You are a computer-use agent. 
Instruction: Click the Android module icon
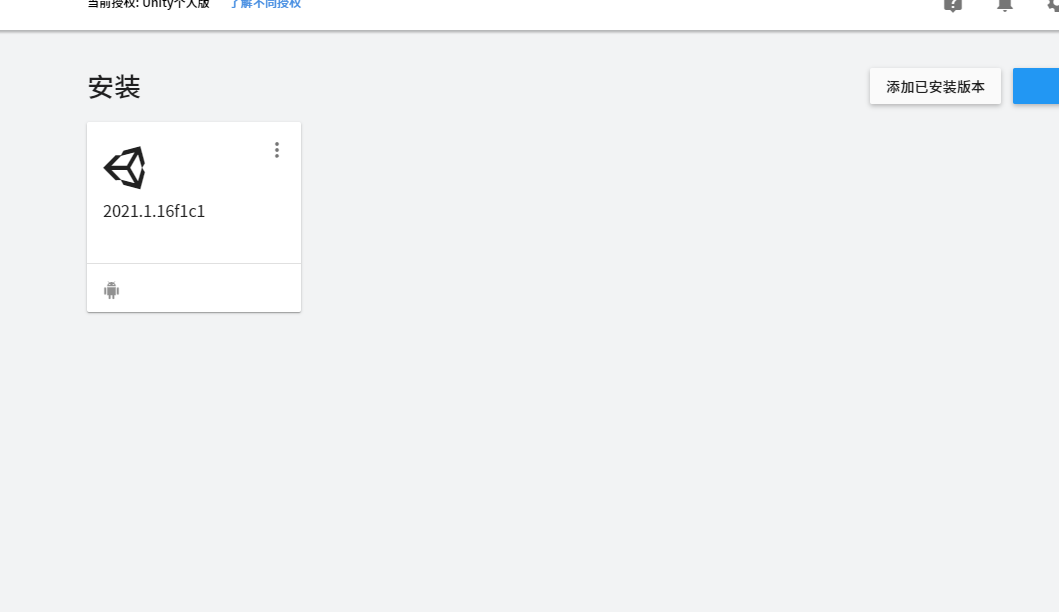pyautogui.click(x=111, y=290)
